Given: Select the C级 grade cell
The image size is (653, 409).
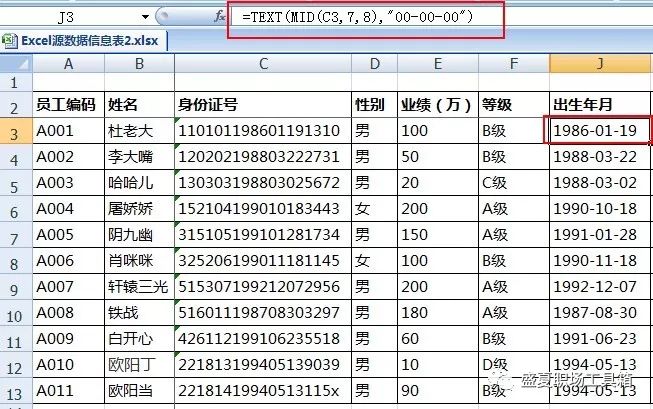Looking at the screenshot, I should pyautogui.click(x=514, y=183).
